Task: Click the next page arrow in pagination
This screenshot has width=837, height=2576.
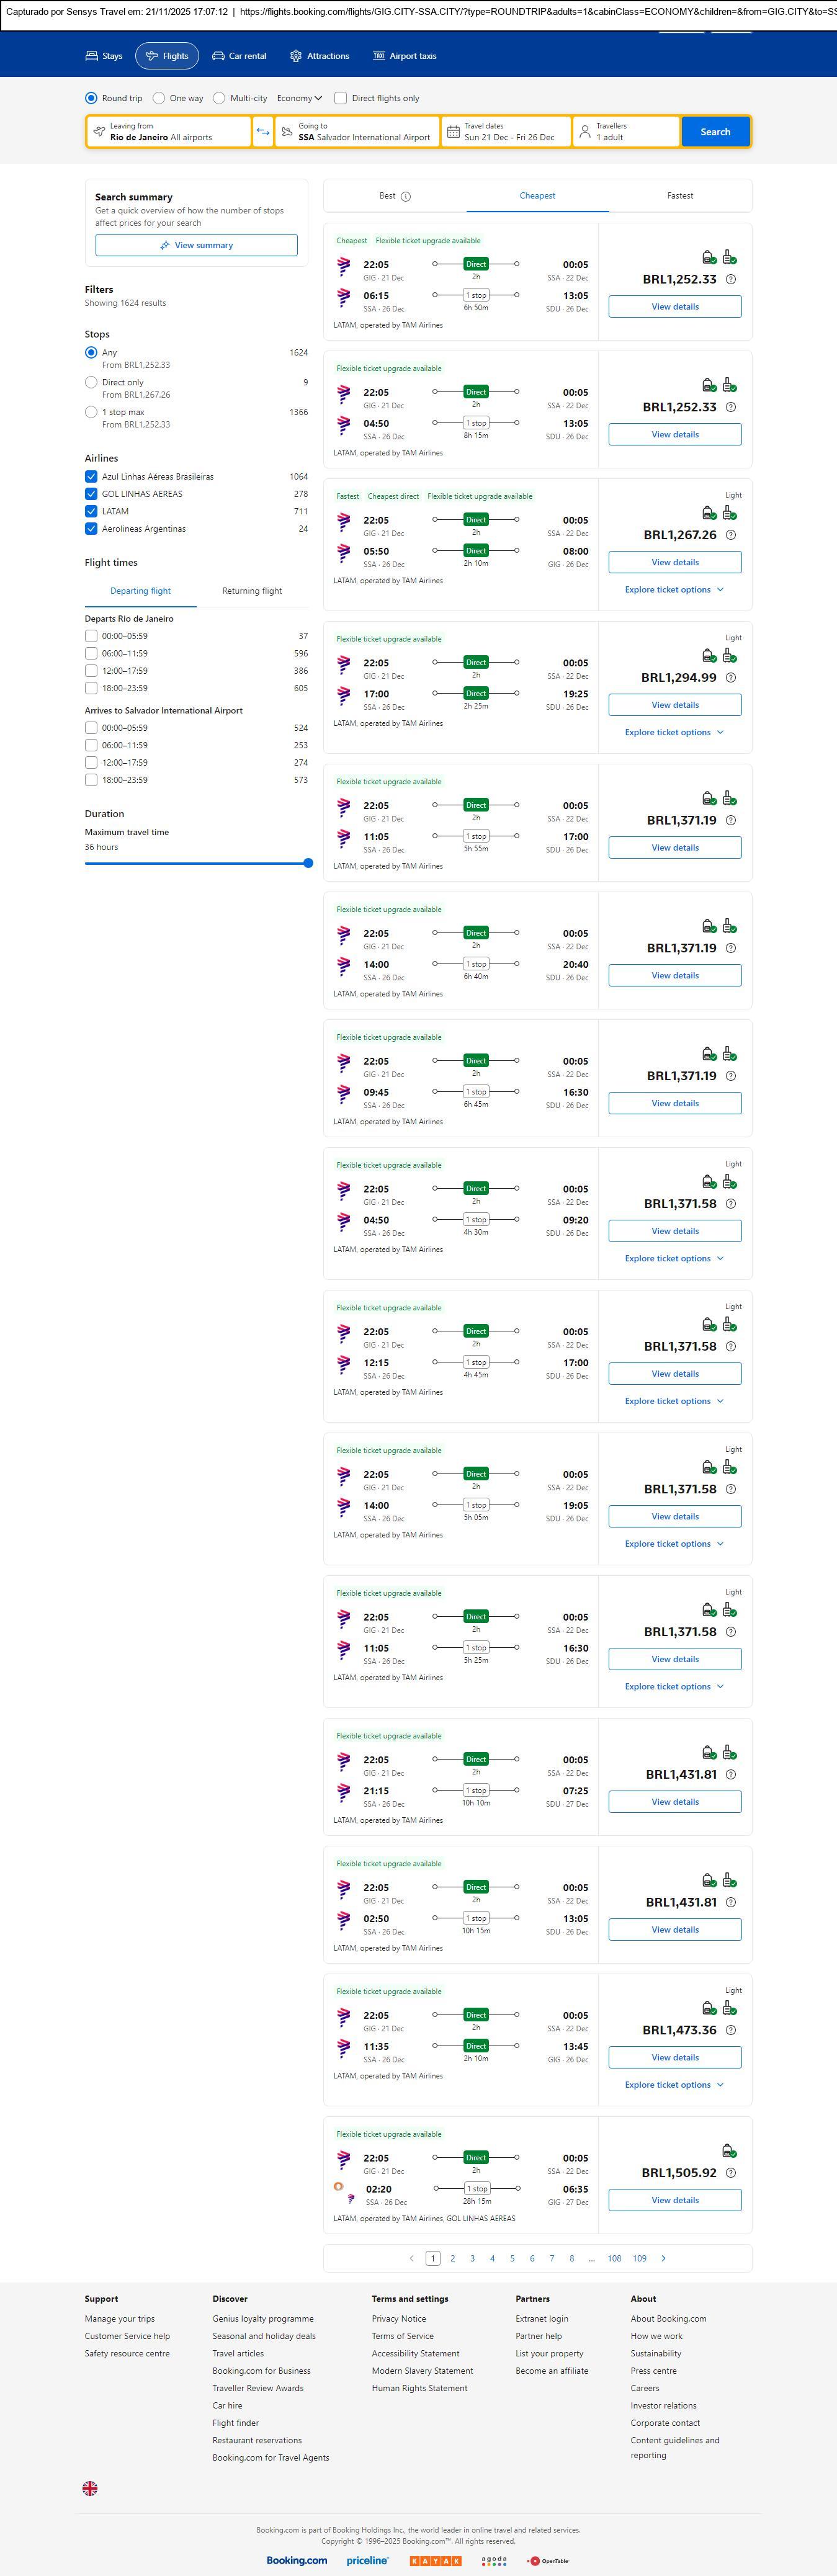Action: point(663,2258)
